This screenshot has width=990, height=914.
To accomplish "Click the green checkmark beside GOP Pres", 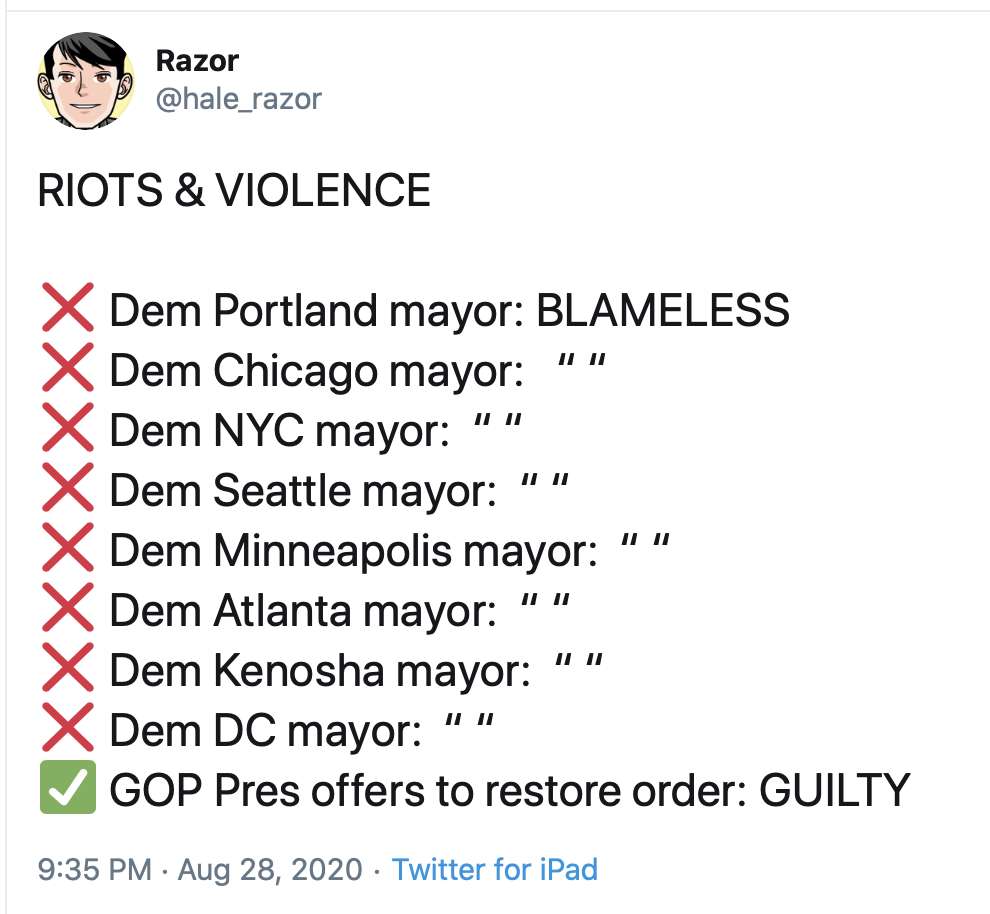I will coord(68,787).
